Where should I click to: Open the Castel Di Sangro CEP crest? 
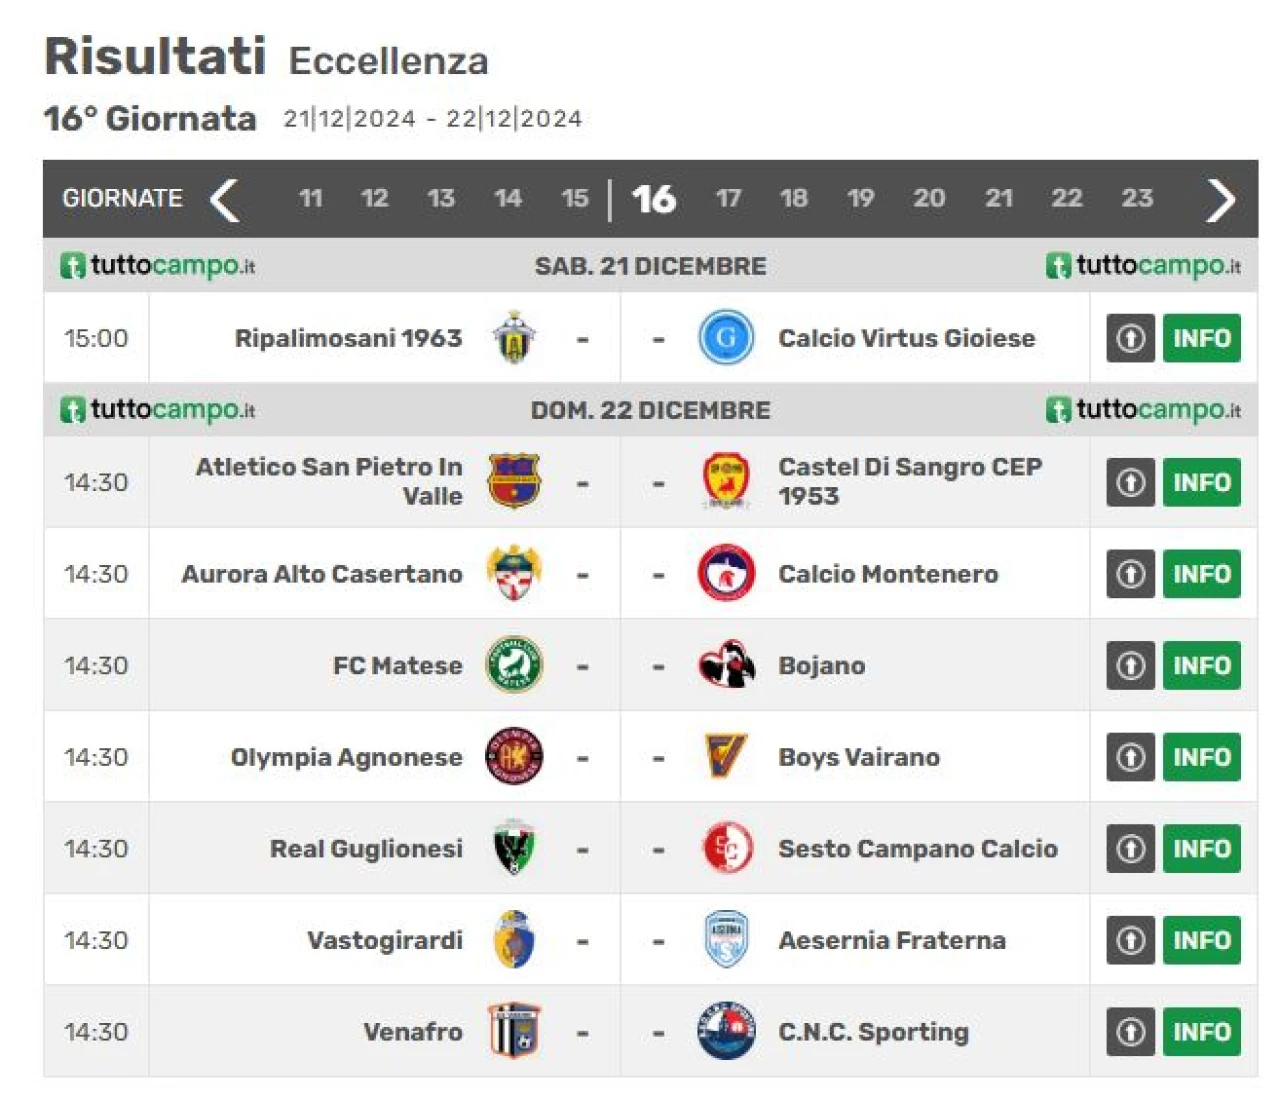tap(726, 482)
